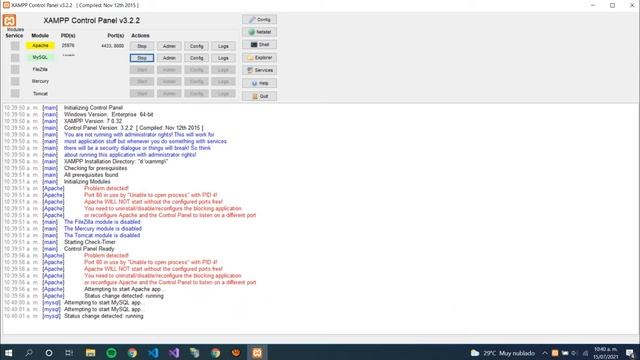Click log line 'Starting Check-Timer'

point(90,242)
